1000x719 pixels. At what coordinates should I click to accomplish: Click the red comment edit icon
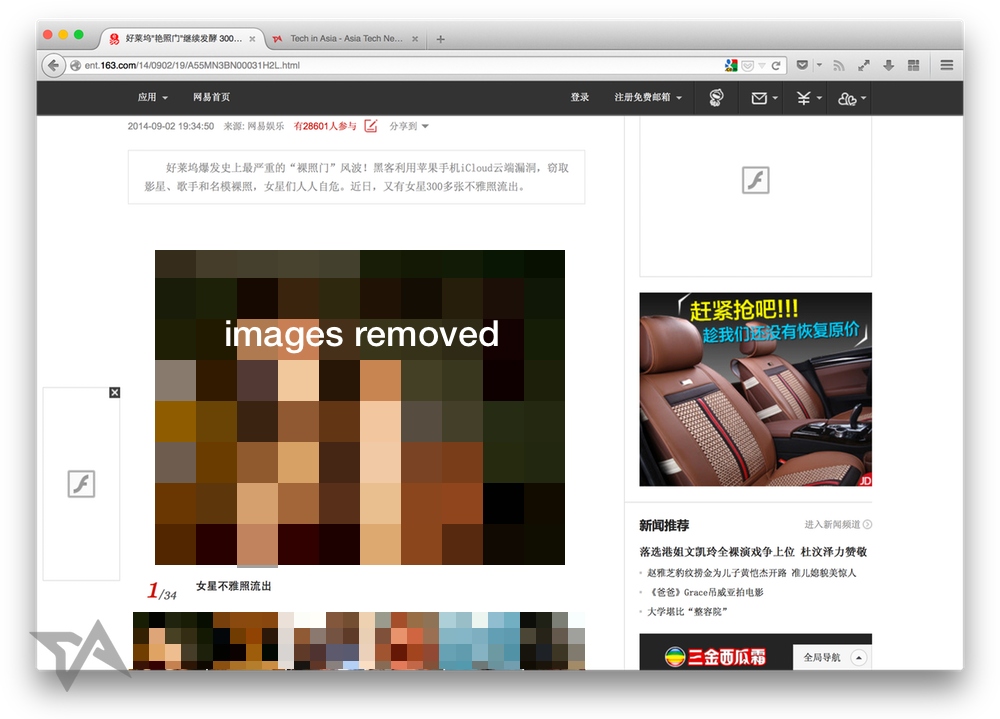(371, 126)
